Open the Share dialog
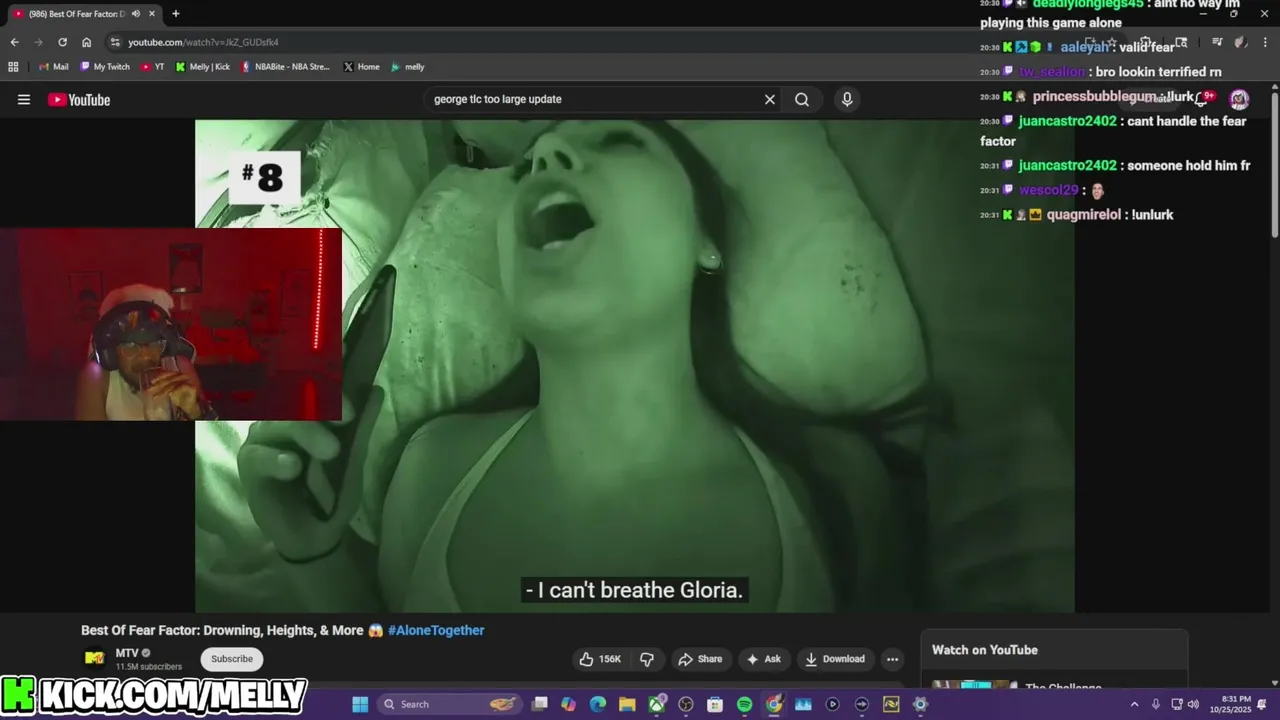 click(700, 659)
